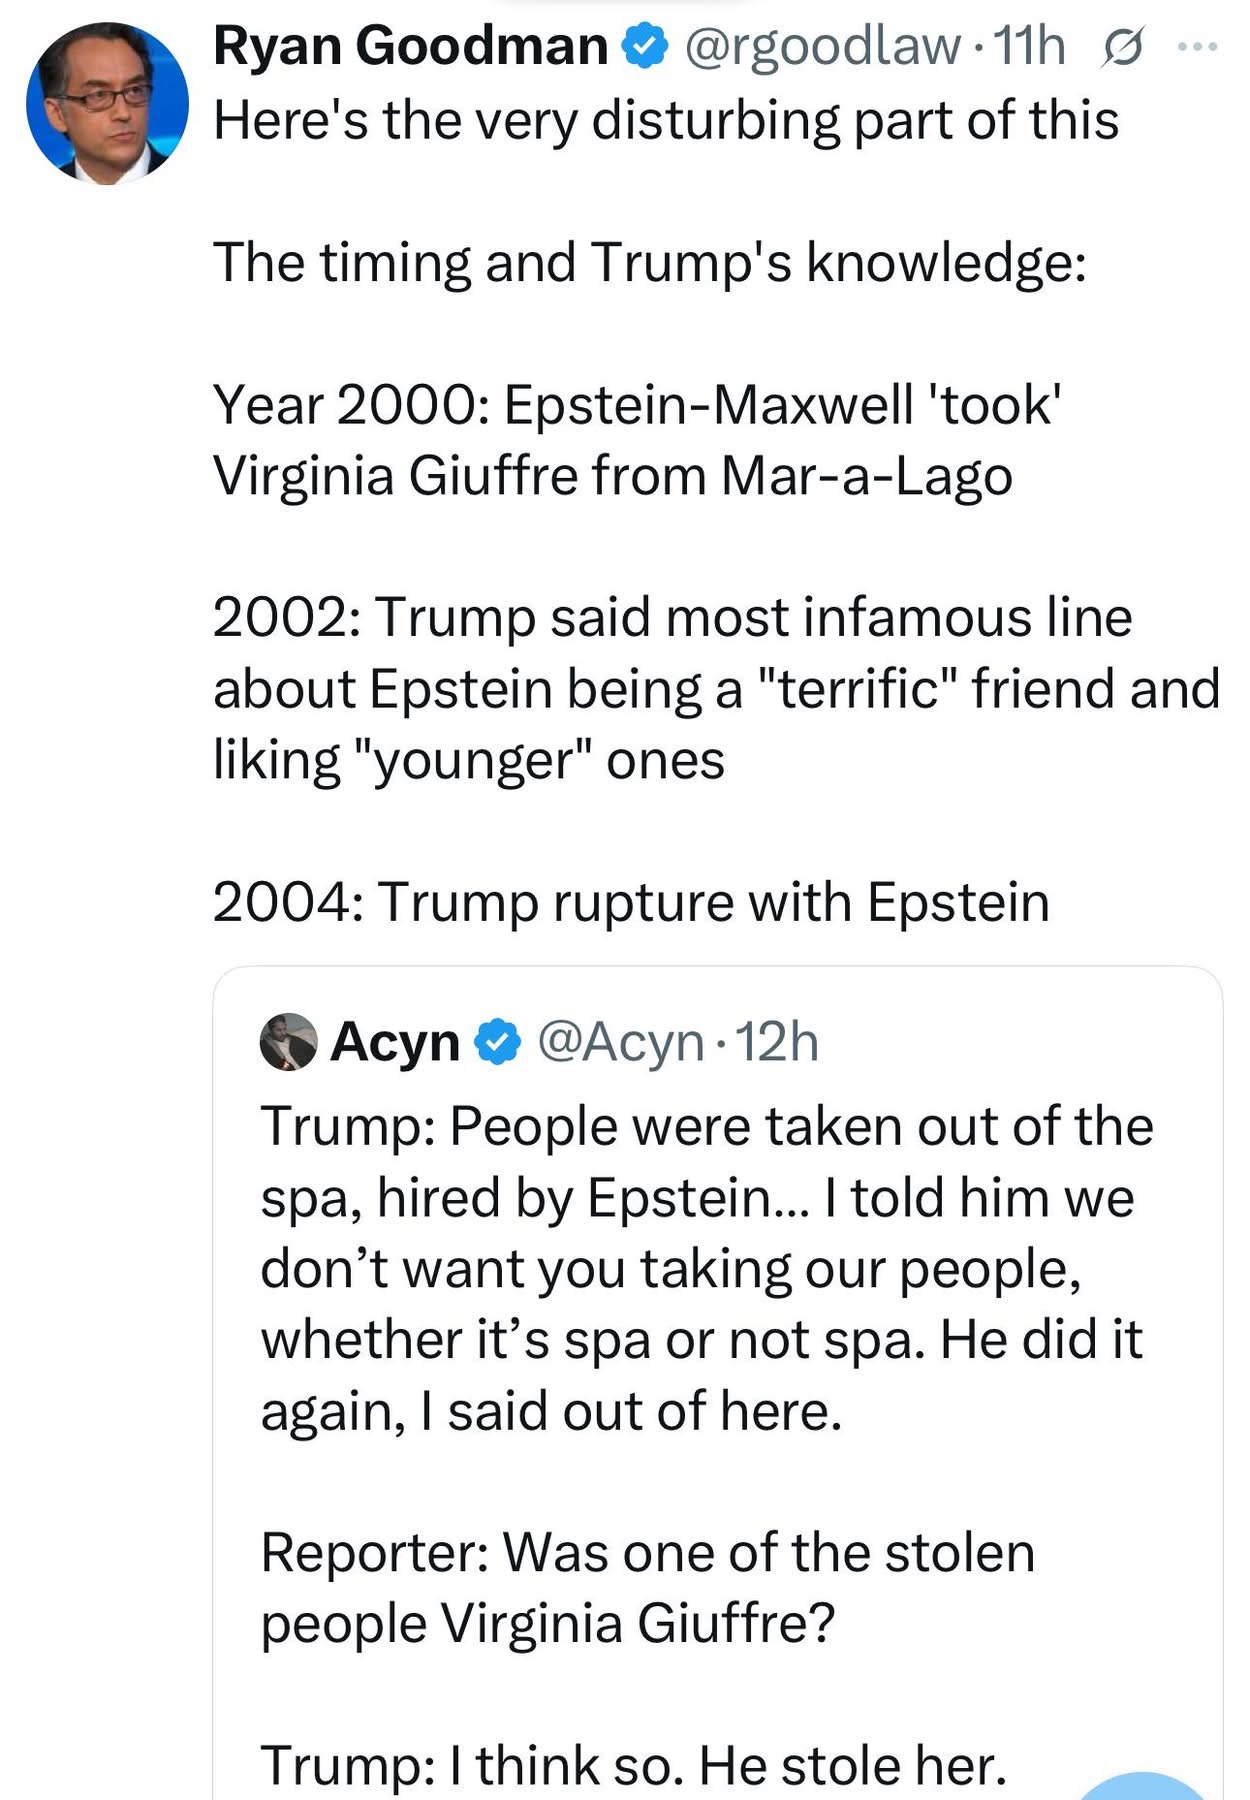Open the @rgoodlaw handle link
Image resolution: width=1250 pixels, height=1800 pixels.
point(821,46)
